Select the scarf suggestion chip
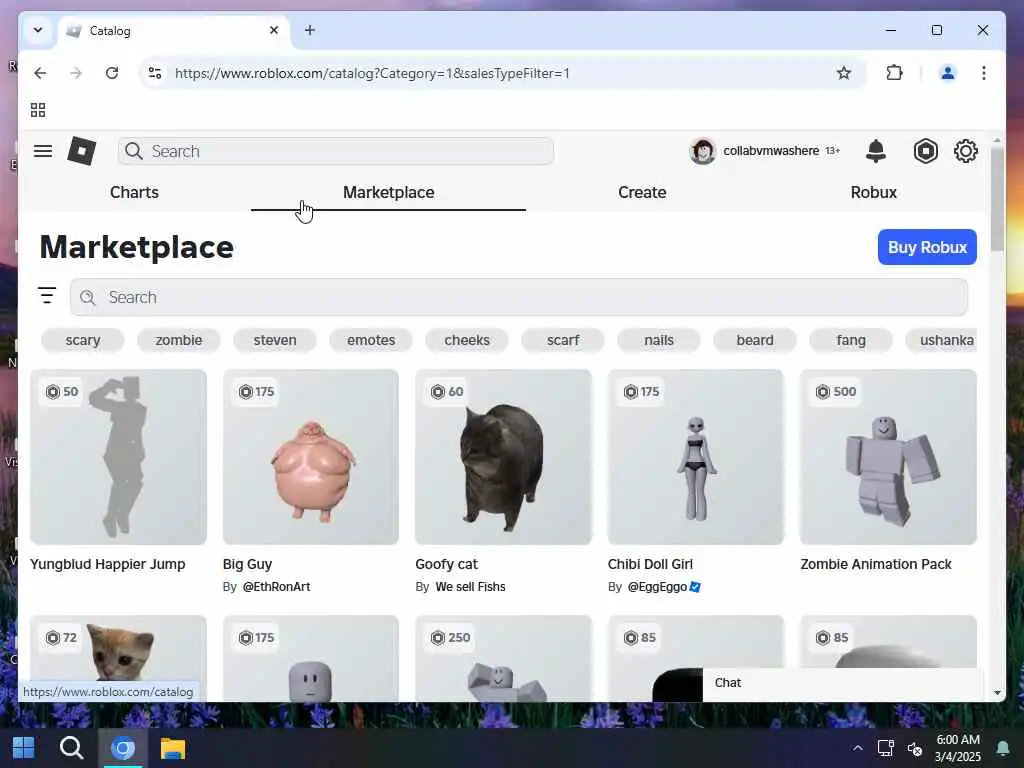Image resolution: width=1024 pixels, height=768 pixels. [x=562, y=340]
